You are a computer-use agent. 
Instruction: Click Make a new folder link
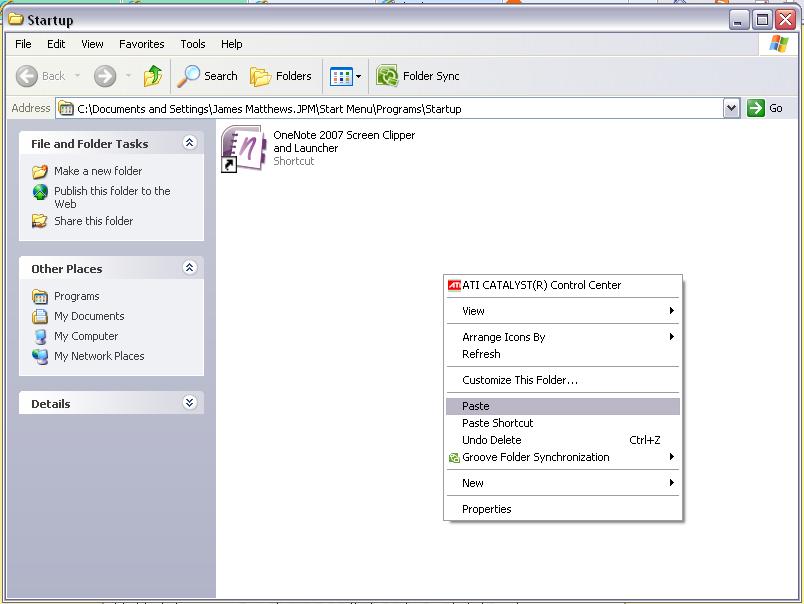click(98, 171)
